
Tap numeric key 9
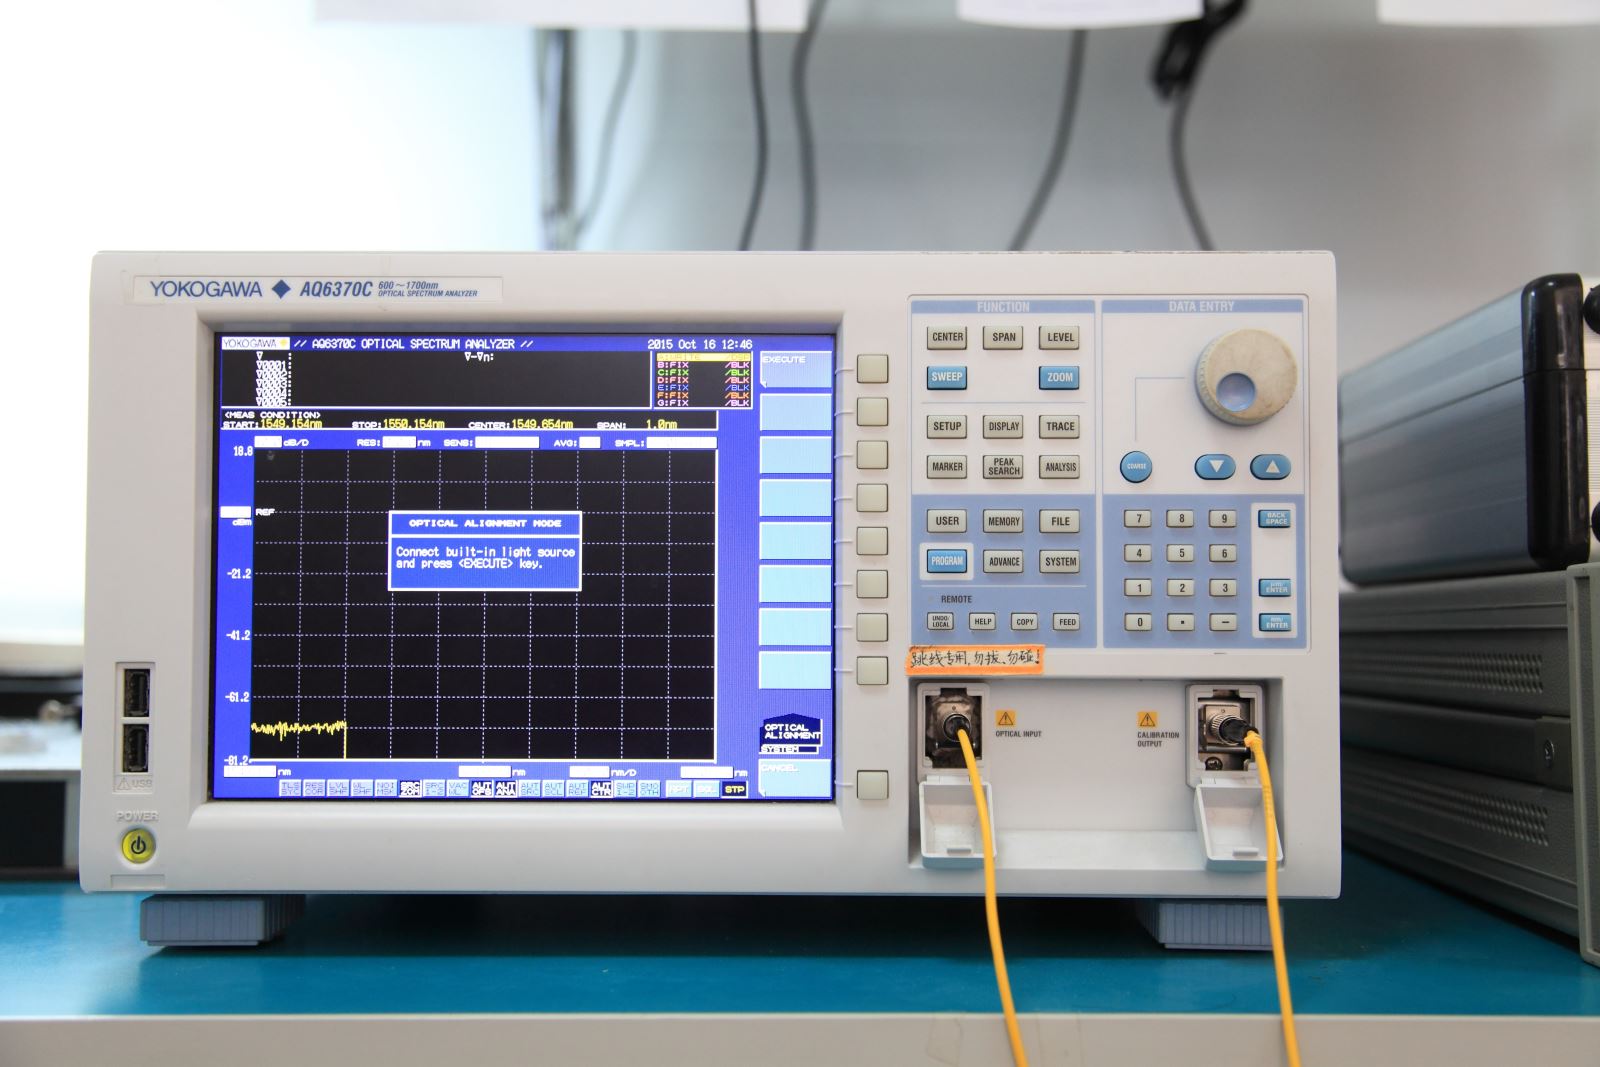(x=1224, y=518)
